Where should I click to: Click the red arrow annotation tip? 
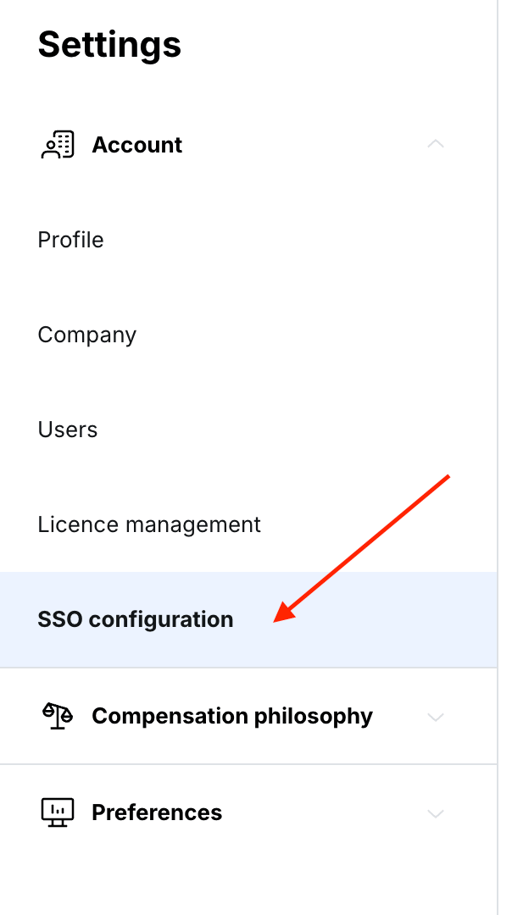(x=276, y=621)
